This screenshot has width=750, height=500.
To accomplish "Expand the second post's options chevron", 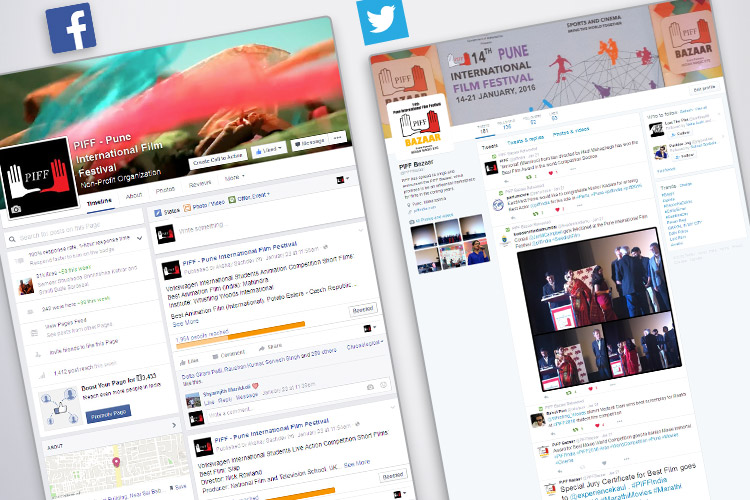I will (392, 408).
